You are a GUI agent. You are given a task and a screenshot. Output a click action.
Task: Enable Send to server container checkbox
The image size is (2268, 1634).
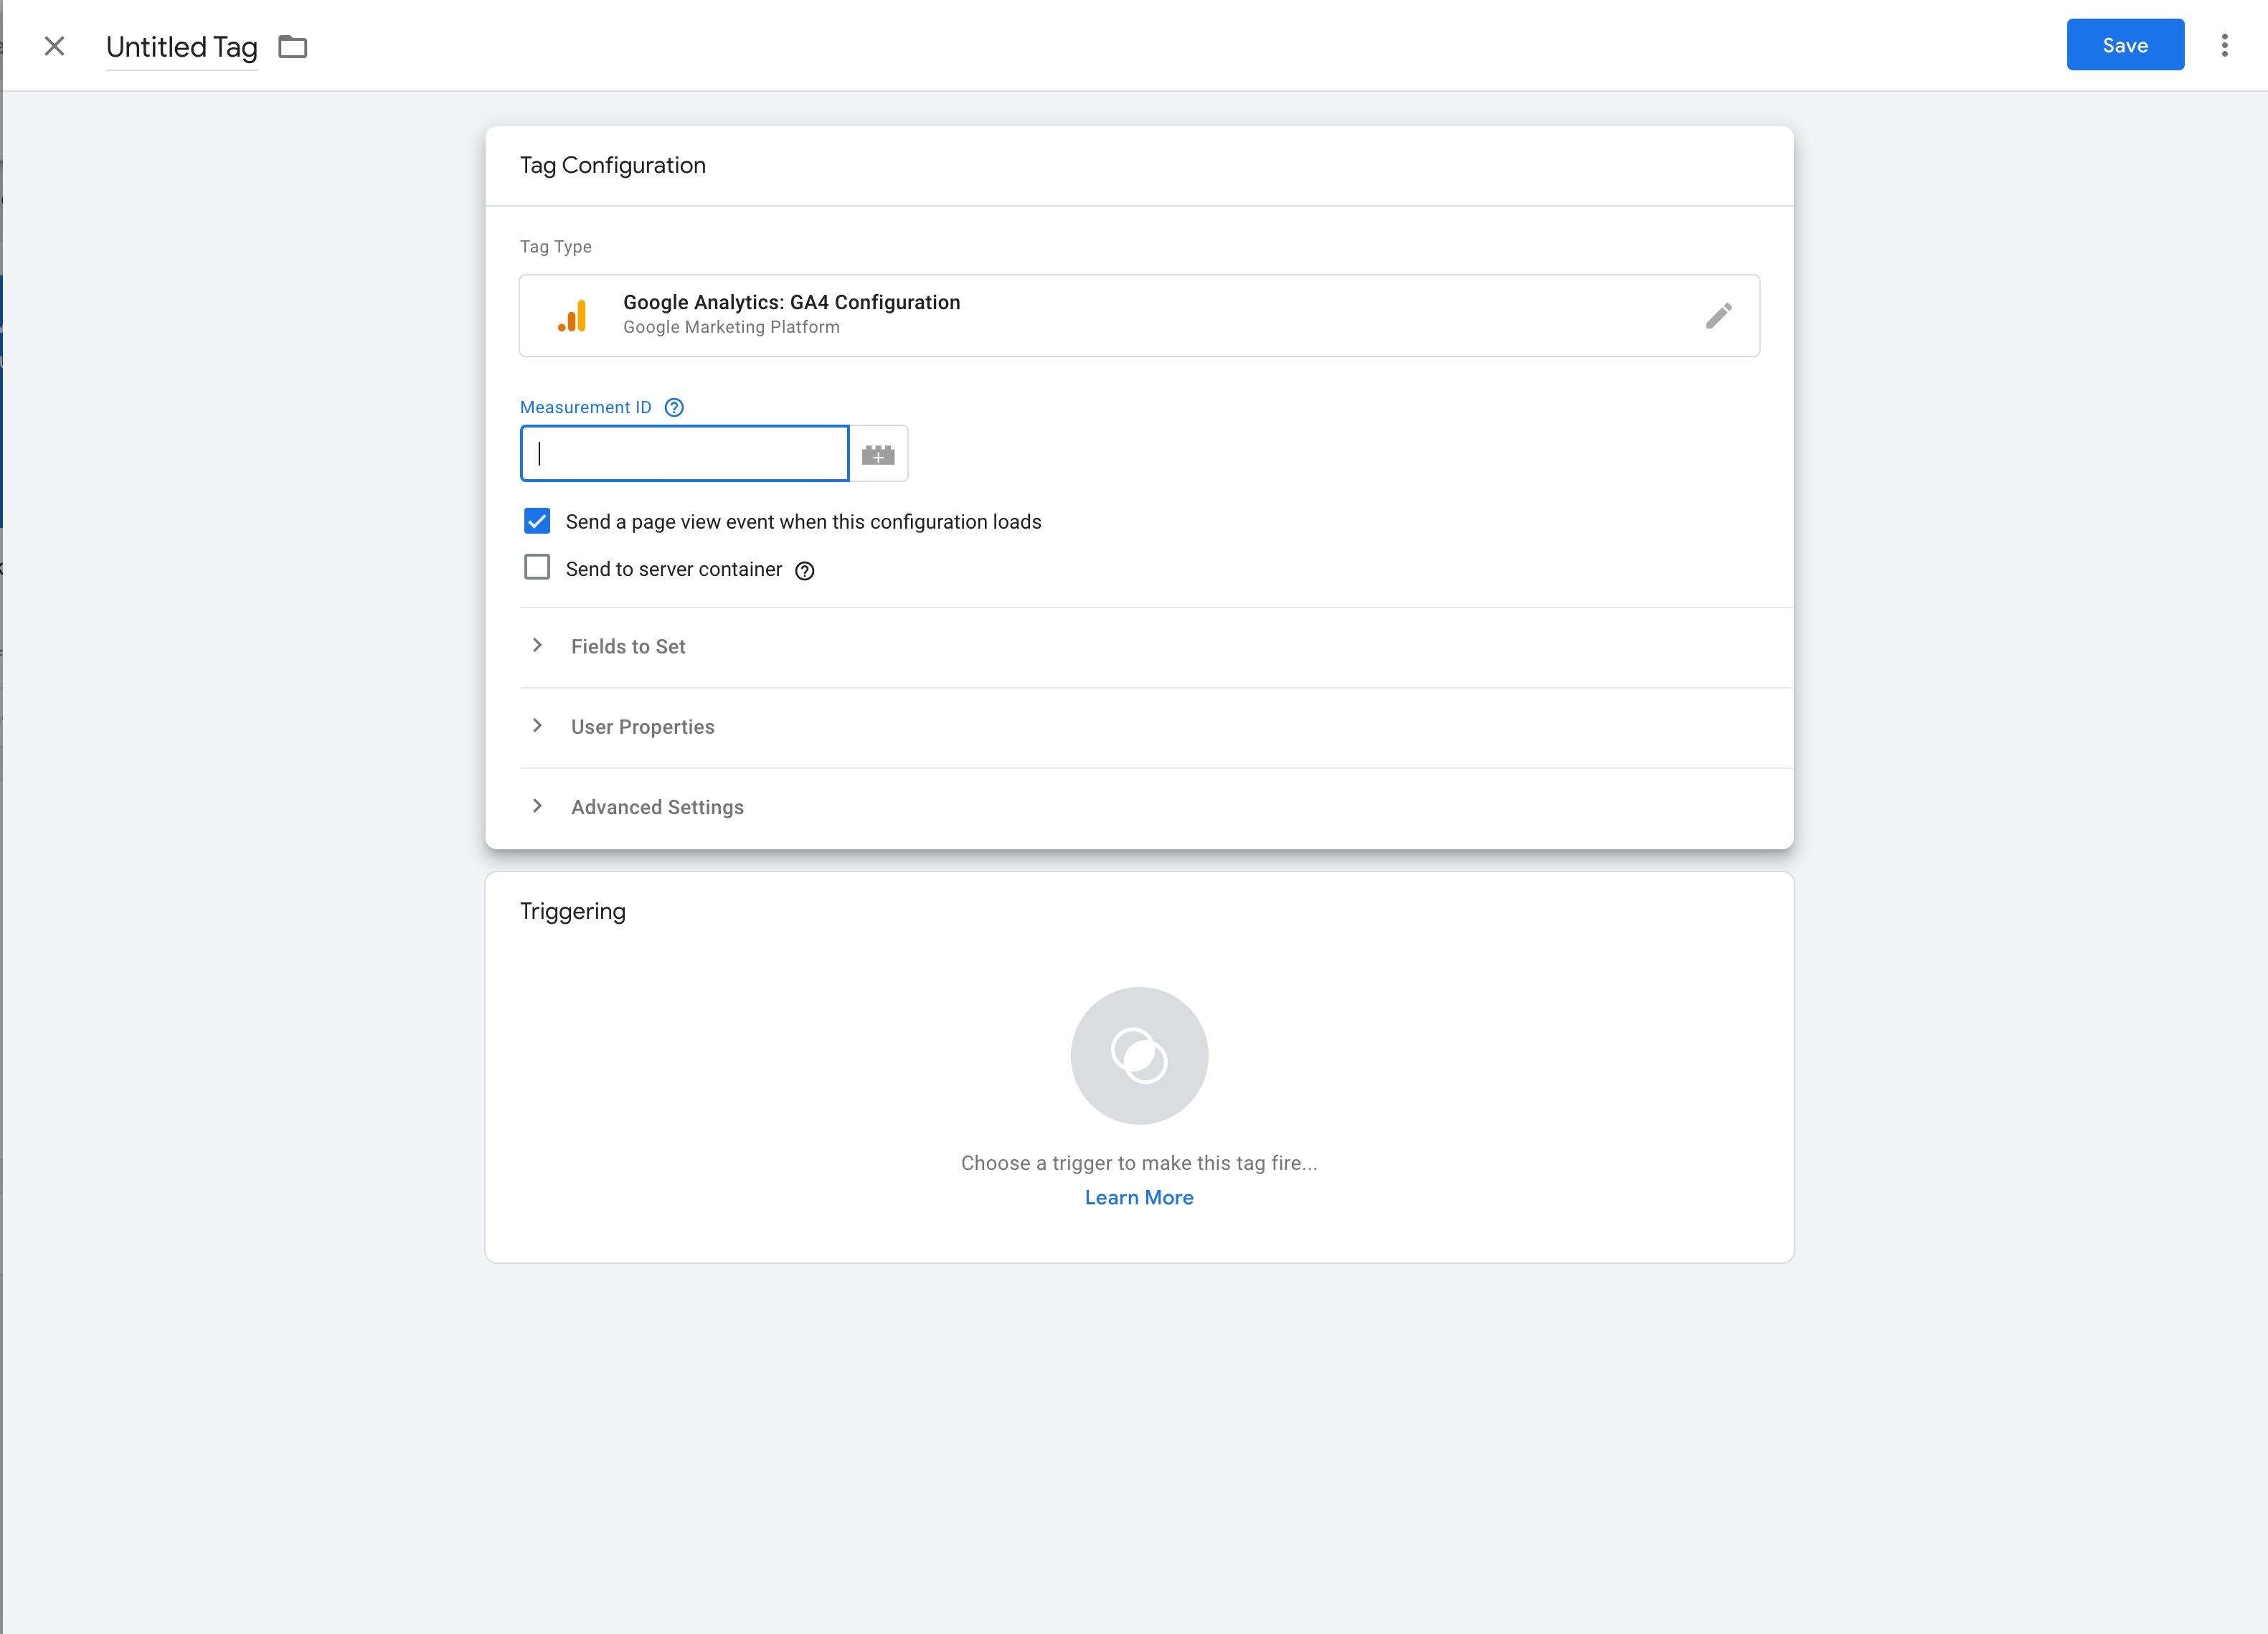537,568
